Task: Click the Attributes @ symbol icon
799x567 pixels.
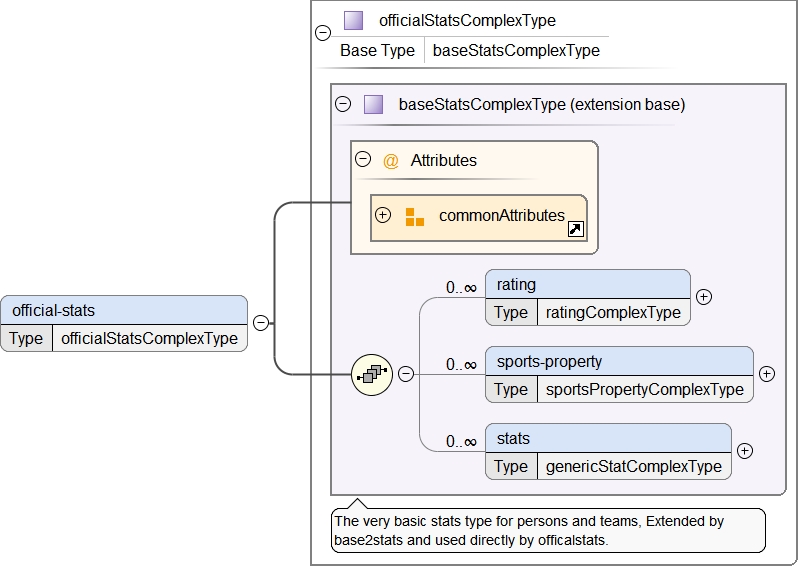Action: (x=391, y=160)
